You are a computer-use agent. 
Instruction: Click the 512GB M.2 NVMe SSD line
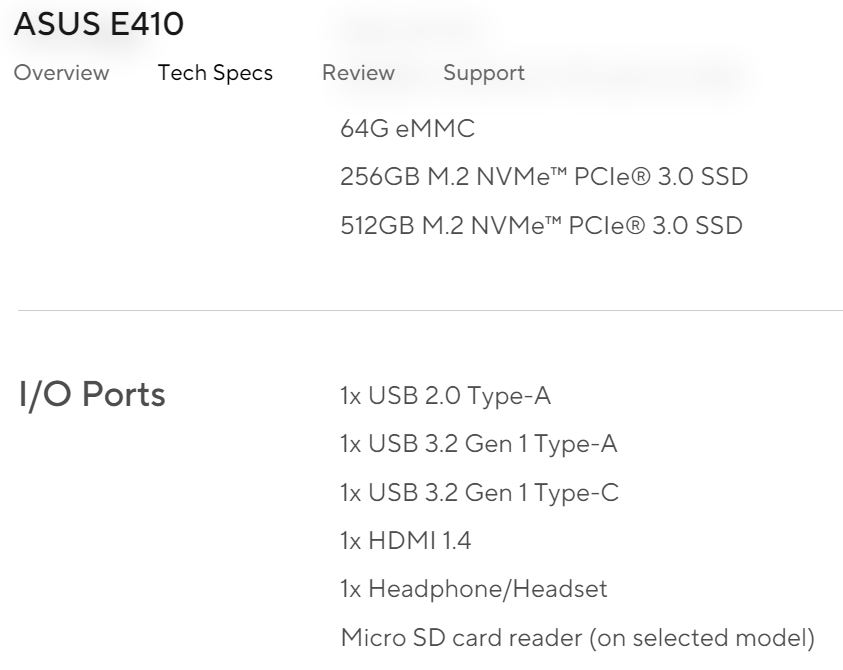[541, 225]
